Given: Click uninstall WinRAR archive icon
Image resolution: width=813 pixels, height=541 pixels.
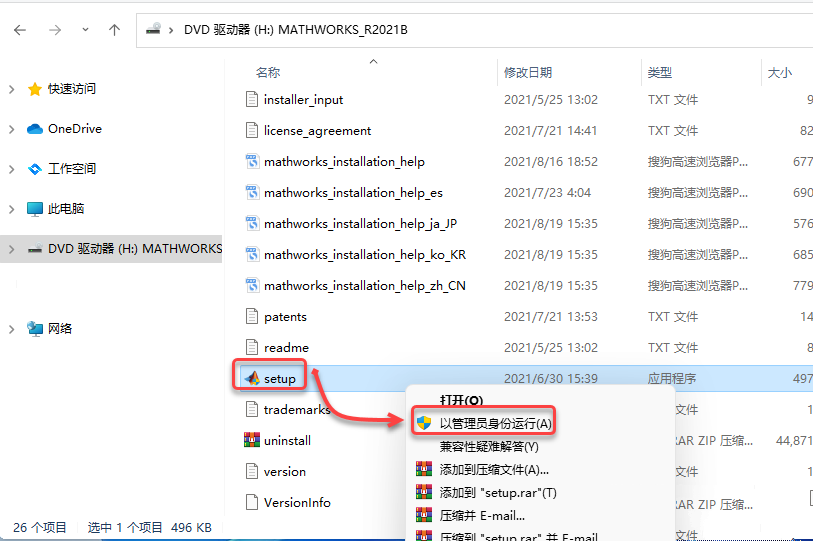Looking at the screenshot, I should [x=252, y=440].
